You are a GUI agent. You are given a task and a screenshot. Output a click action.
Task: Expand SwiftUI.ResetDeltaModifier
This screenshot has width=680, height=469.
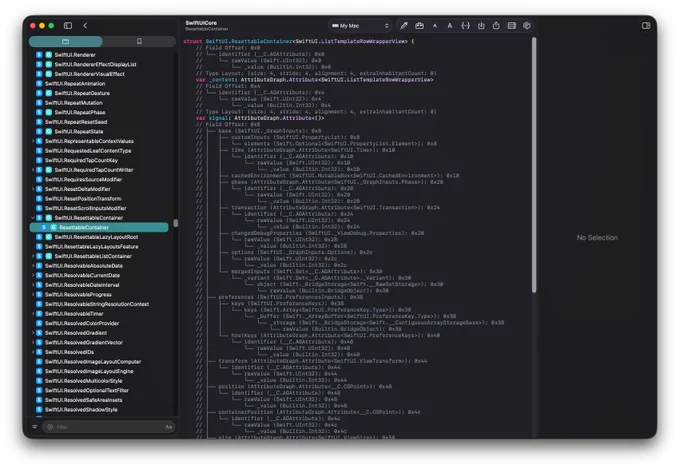[x=33, y=189]
